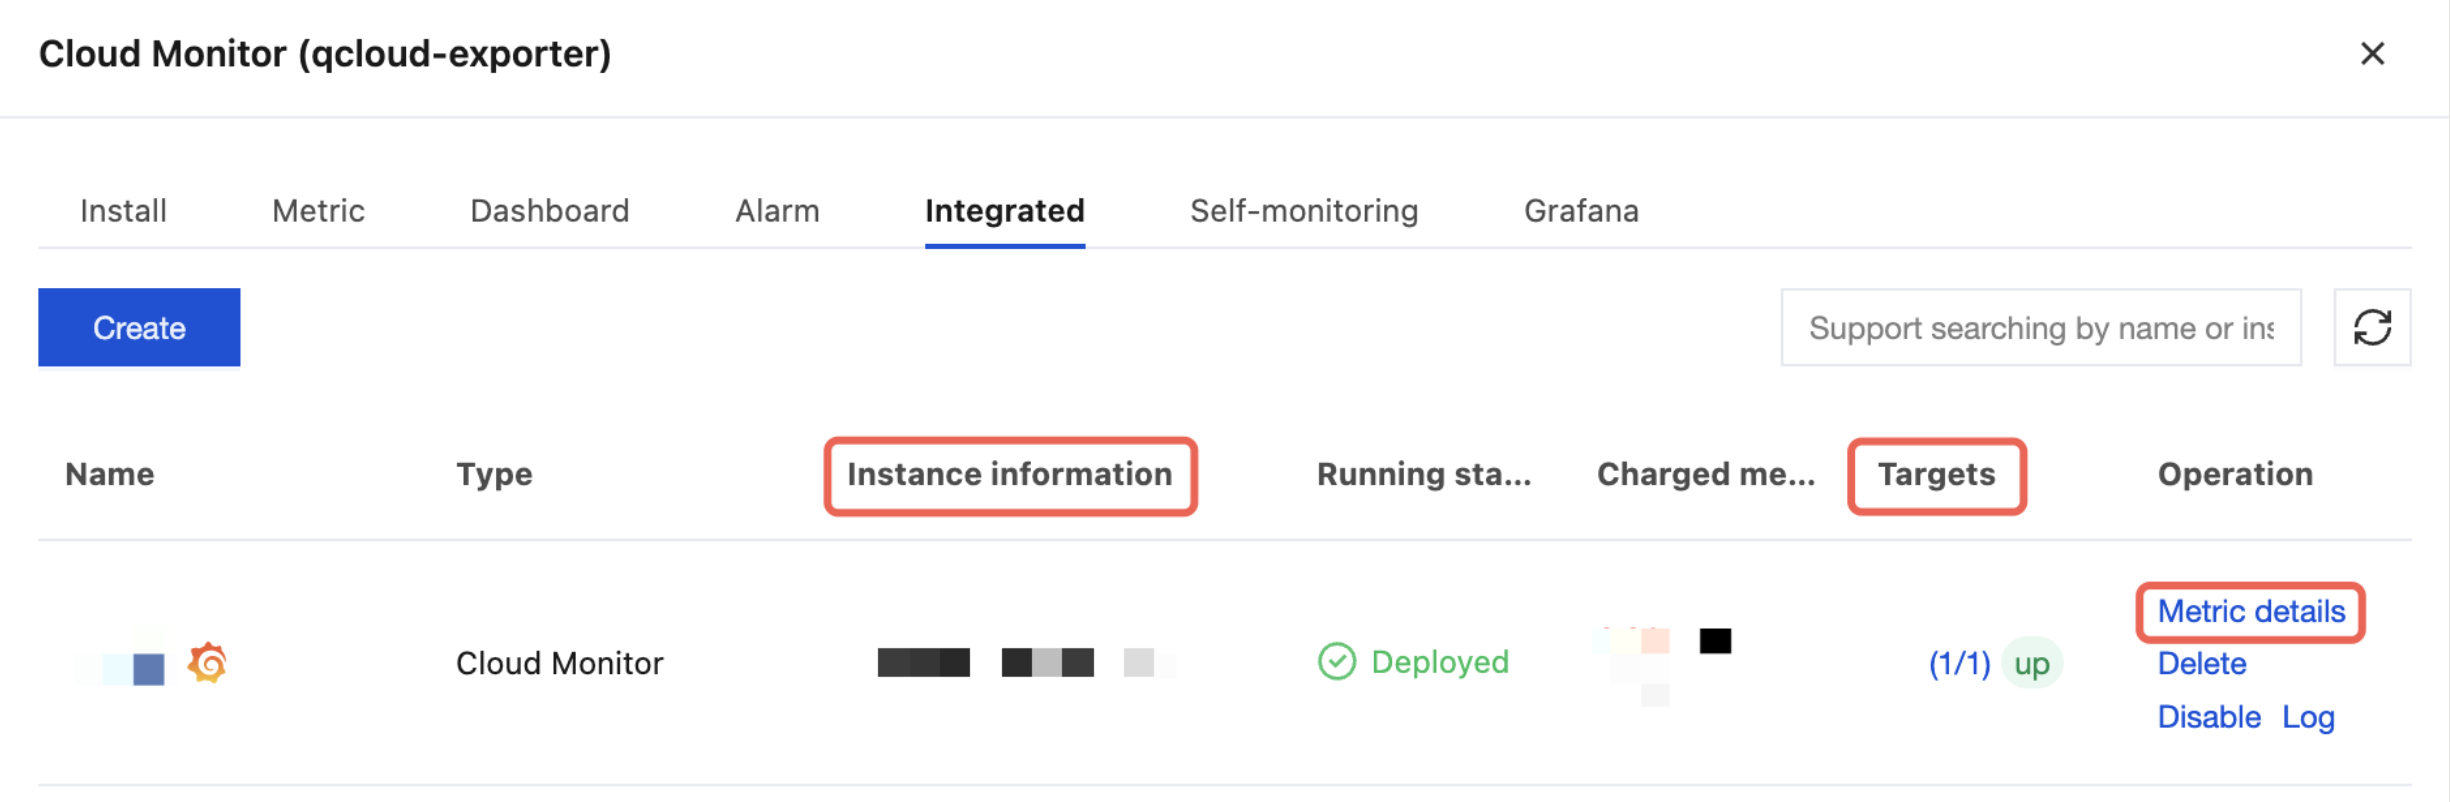
Task: Focus the name or instance search field
Action: 2040,328
